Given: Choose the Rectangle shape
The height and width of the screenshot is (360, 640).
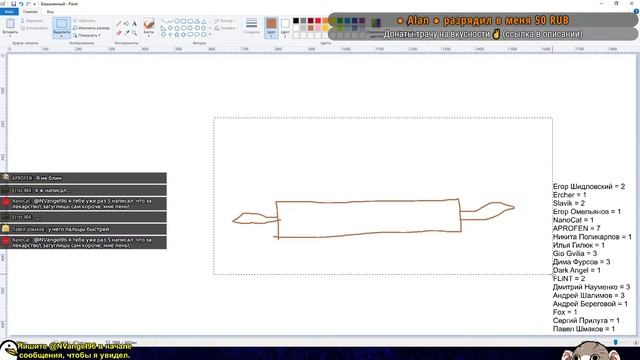Looking at the screenshot, I should tap(183, 21).
